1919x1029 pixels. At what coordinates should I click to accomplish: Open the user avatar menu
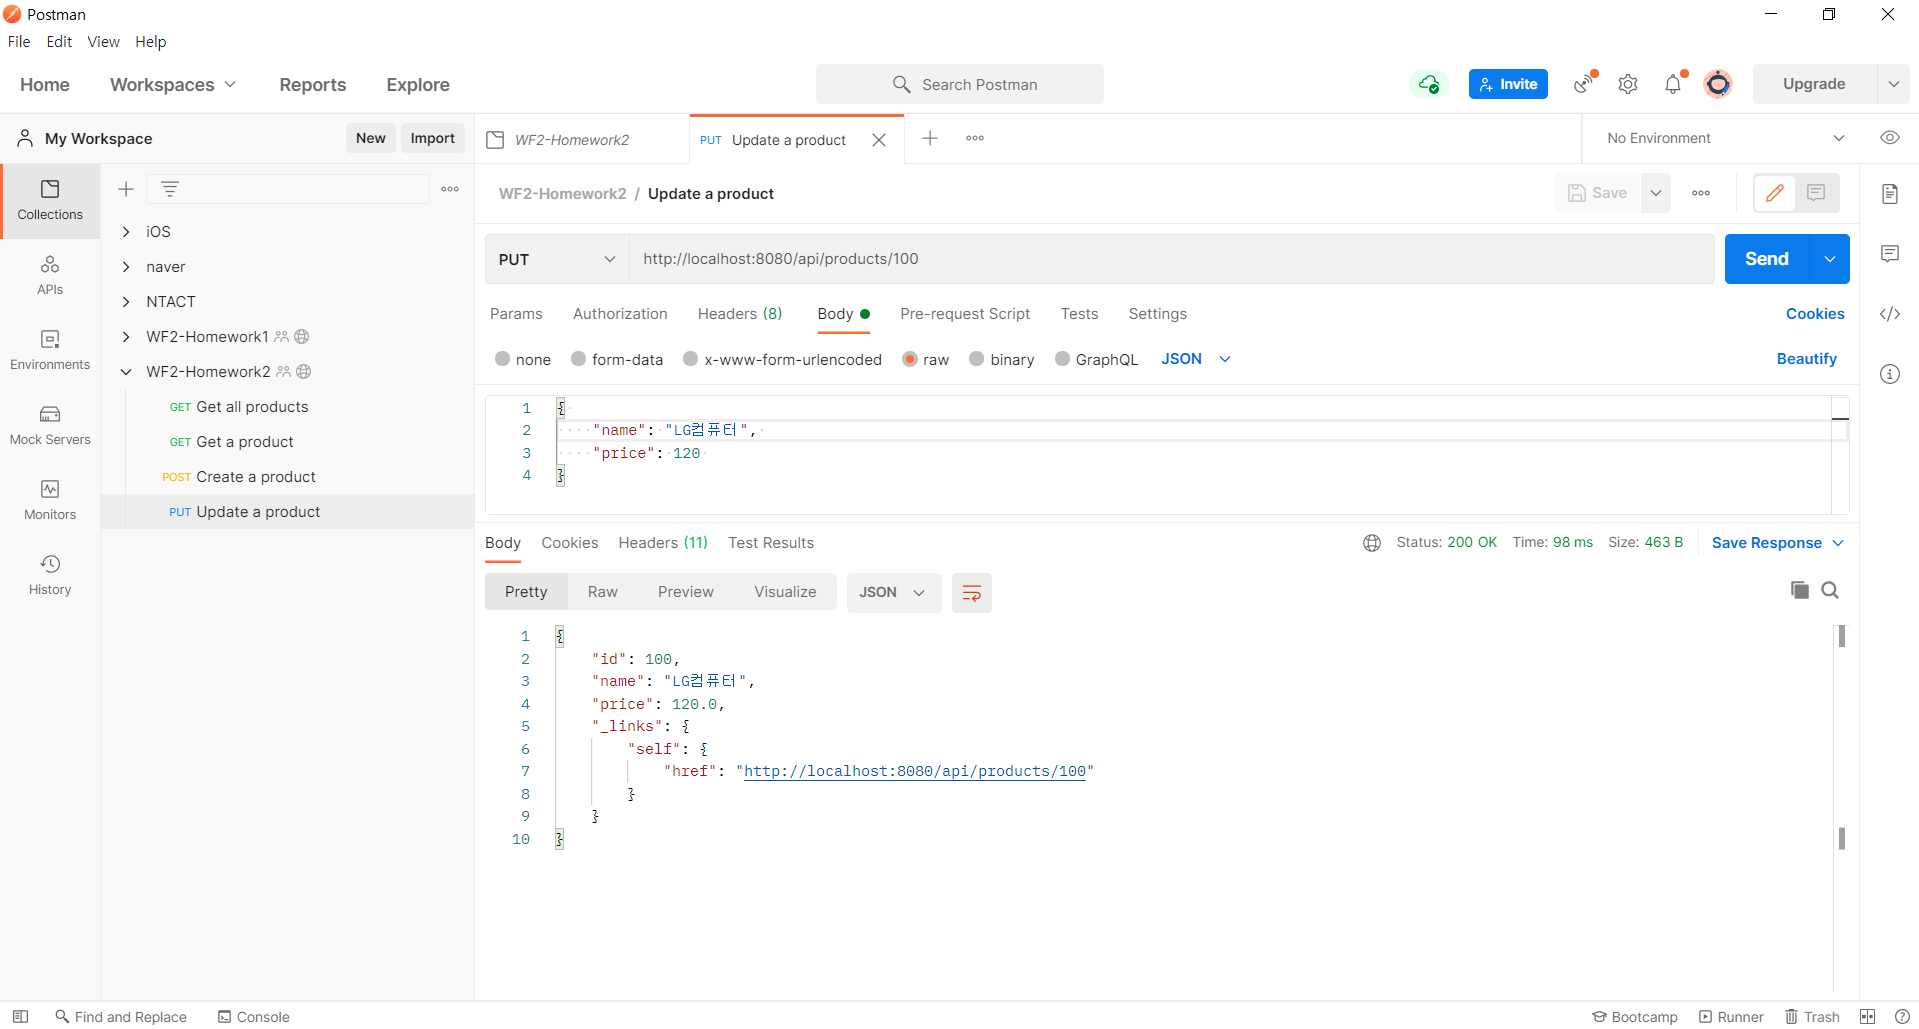click(x=1718, y=84)
